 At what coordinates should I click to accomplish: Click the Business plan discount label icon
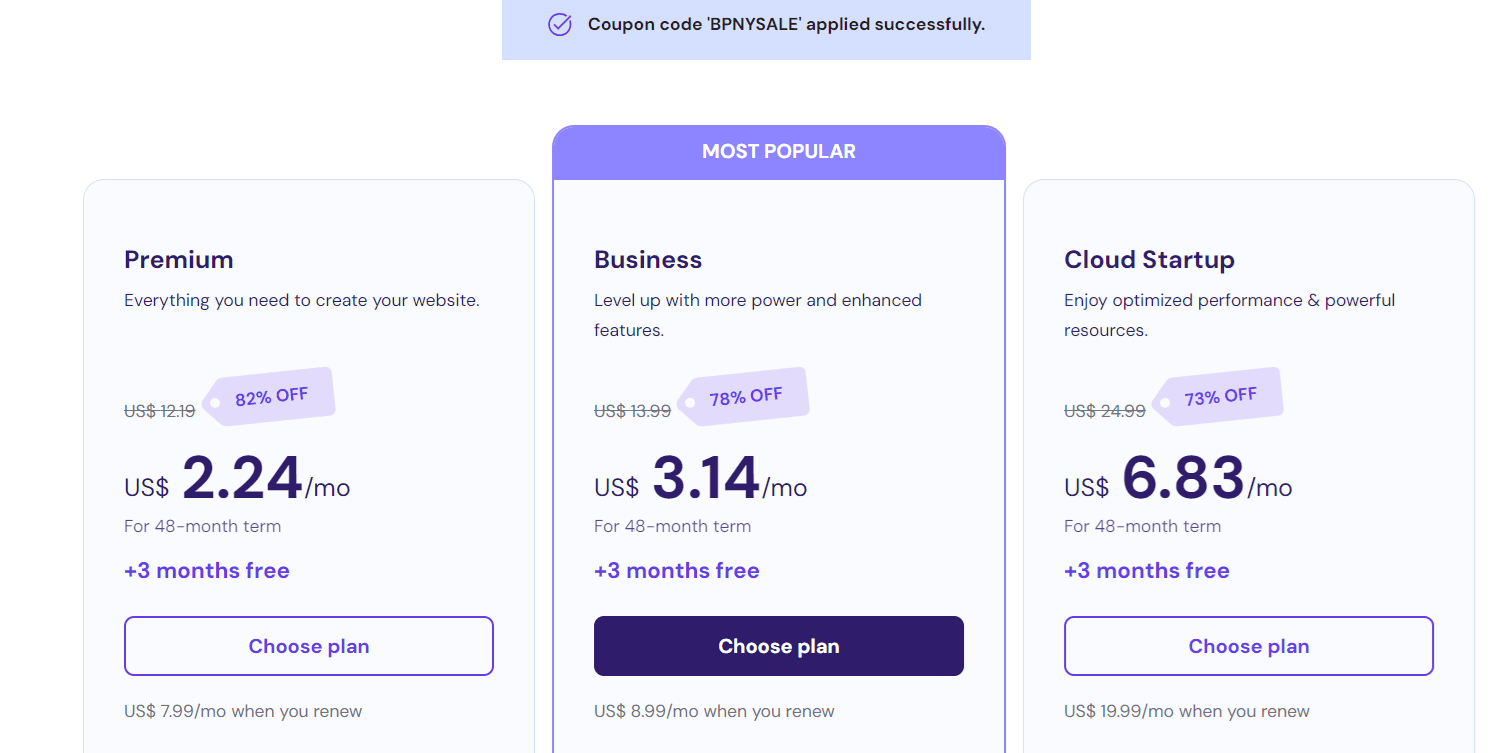[x=745, y=395]
